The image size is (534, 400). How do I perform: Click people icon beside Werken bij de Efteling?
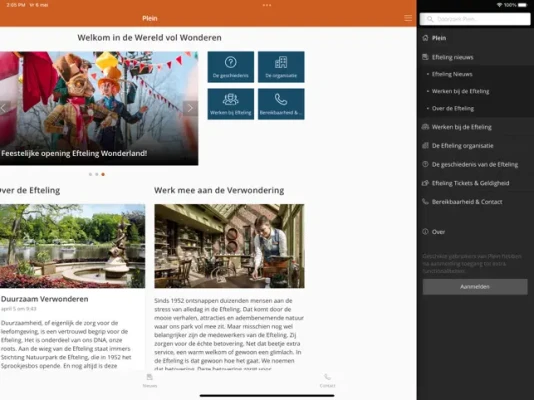(425, 127)
